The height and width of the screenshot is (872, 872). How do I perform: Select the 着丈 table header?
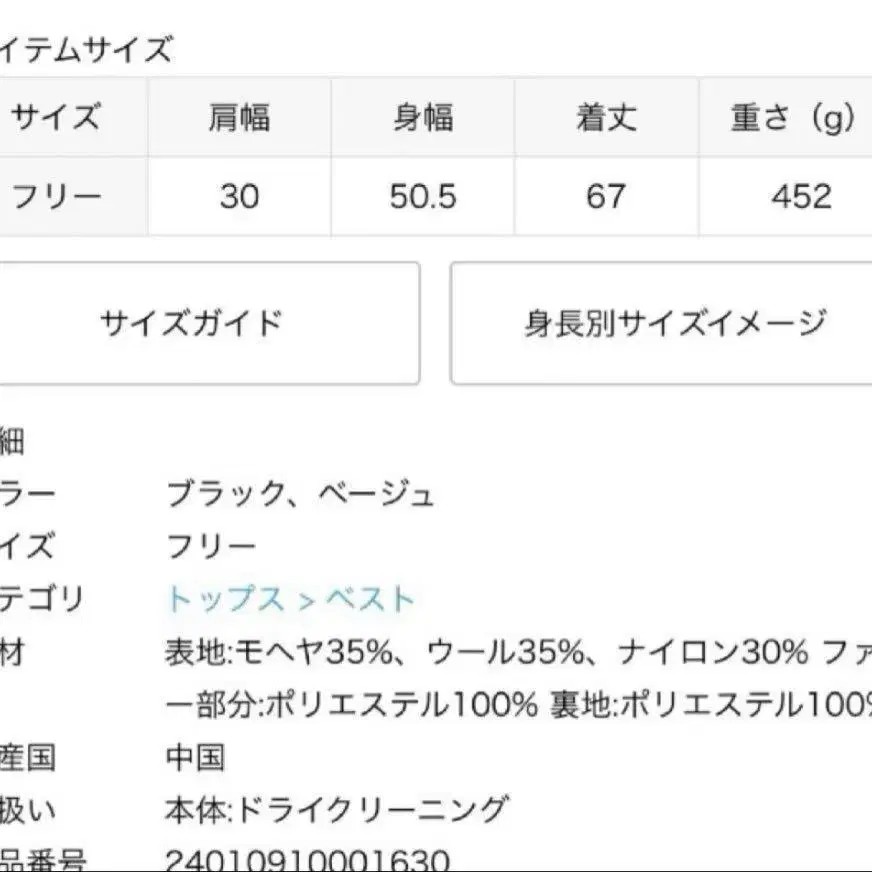click(606, 118)
